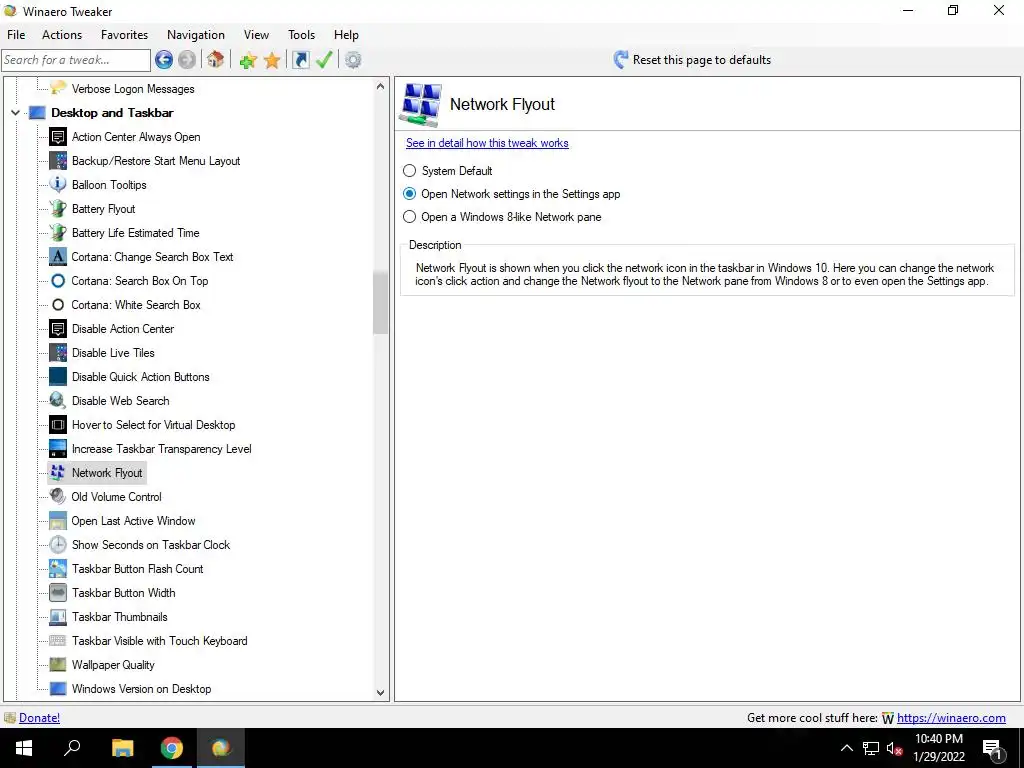The image size is (1024, 768).
Task: Click the Donate! link
Action: [39, 718]
